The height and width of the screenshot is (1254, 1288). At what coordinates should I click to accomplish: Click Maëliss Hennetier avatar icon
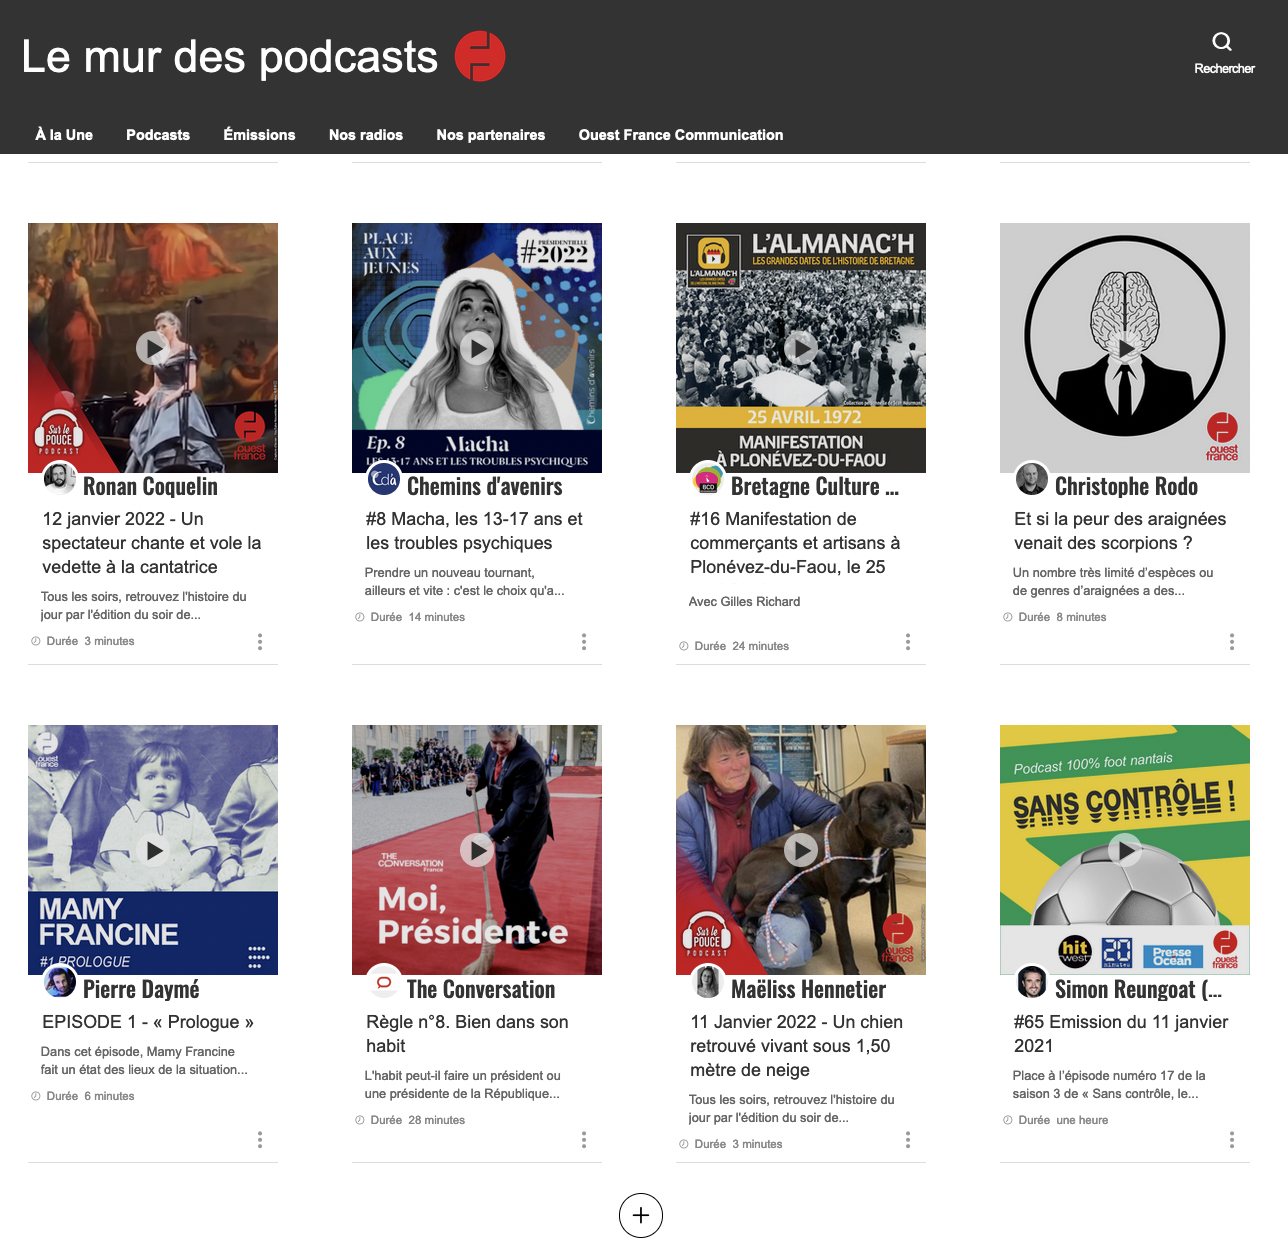click(708, 982)
